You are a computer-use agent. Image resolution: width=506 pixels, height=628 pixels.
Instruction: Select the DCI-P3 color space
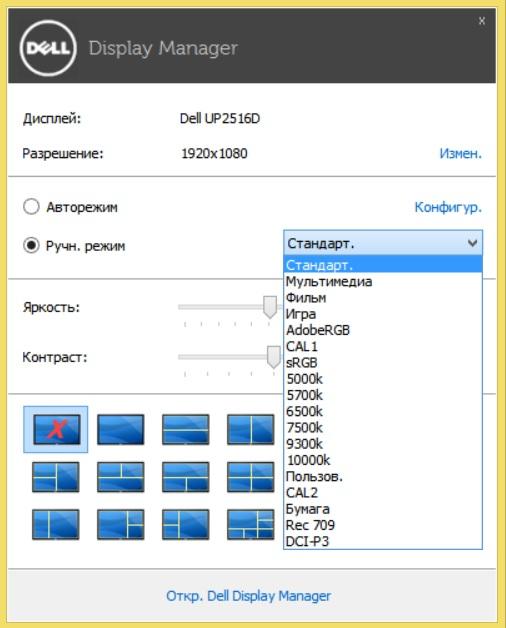(x=383, y=541)
